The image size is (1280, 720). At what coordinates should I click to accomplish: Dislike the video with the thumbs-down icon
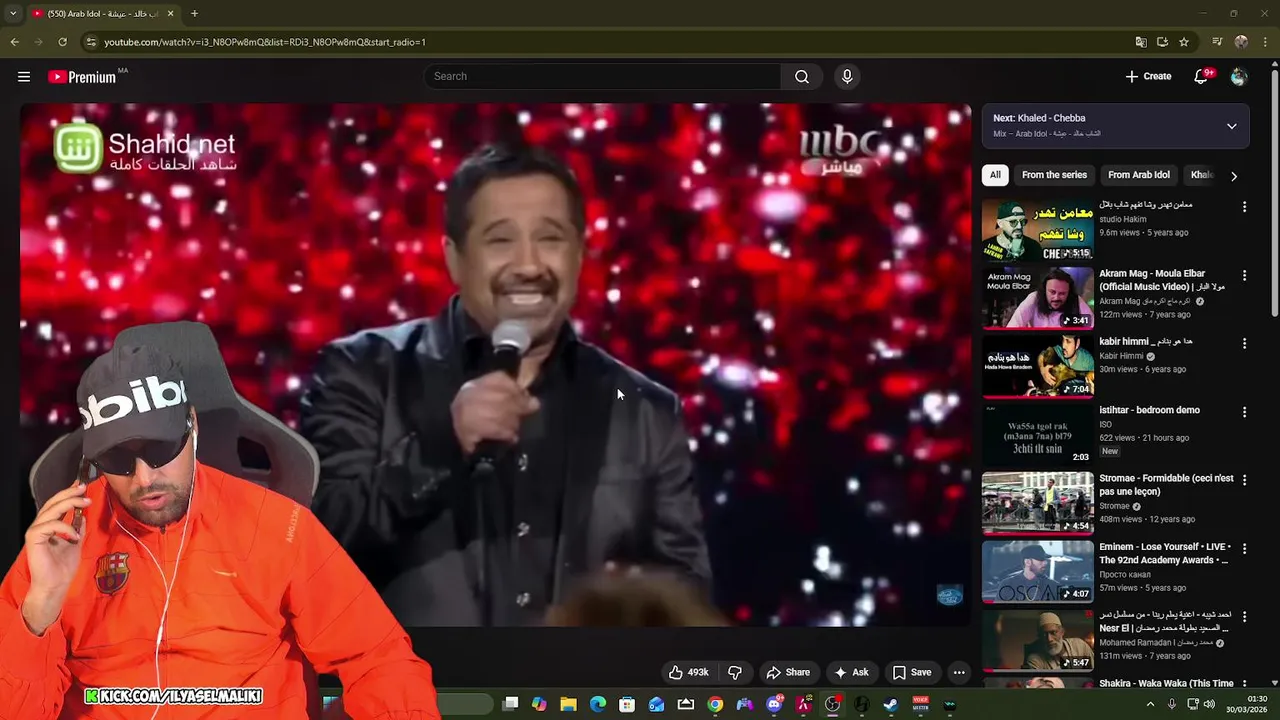click(x=735, y=672)
